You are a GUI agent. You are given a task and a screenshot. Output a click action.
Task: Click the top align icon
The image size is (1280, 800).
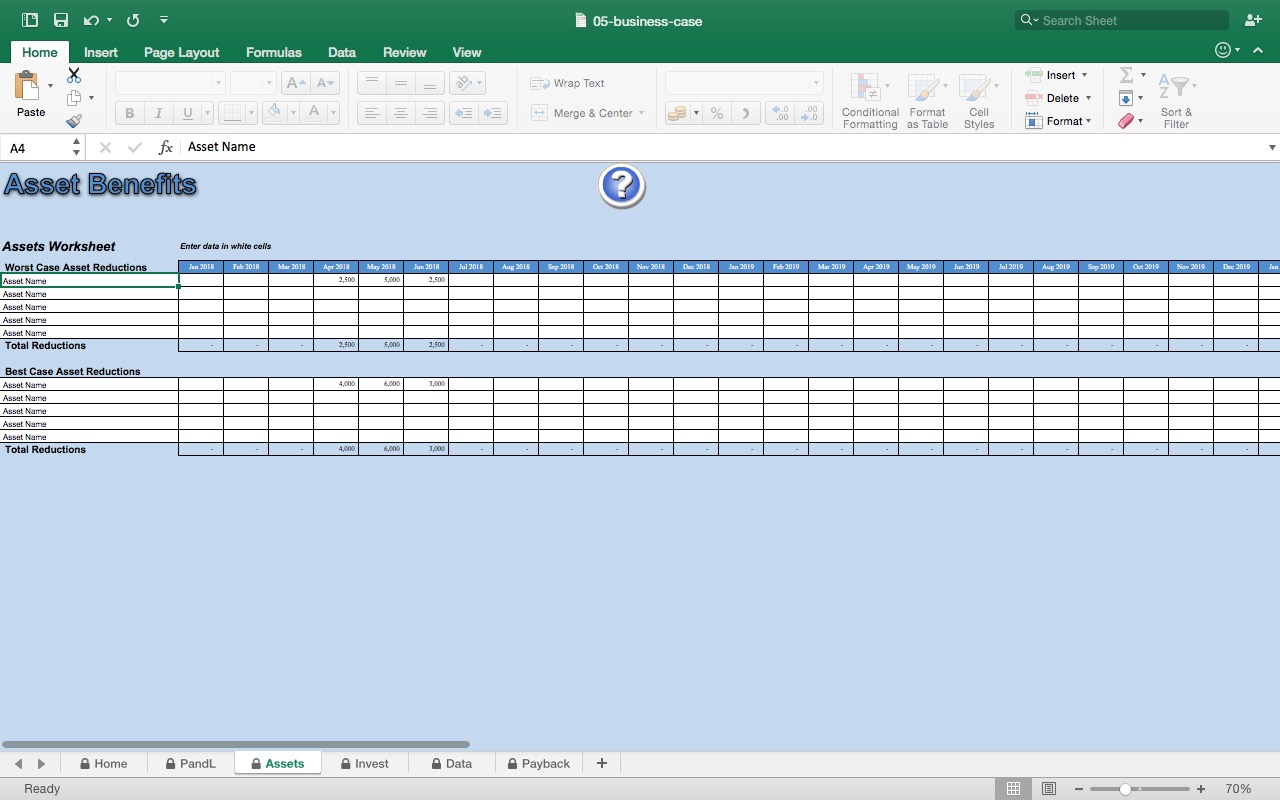pos(371,83)
